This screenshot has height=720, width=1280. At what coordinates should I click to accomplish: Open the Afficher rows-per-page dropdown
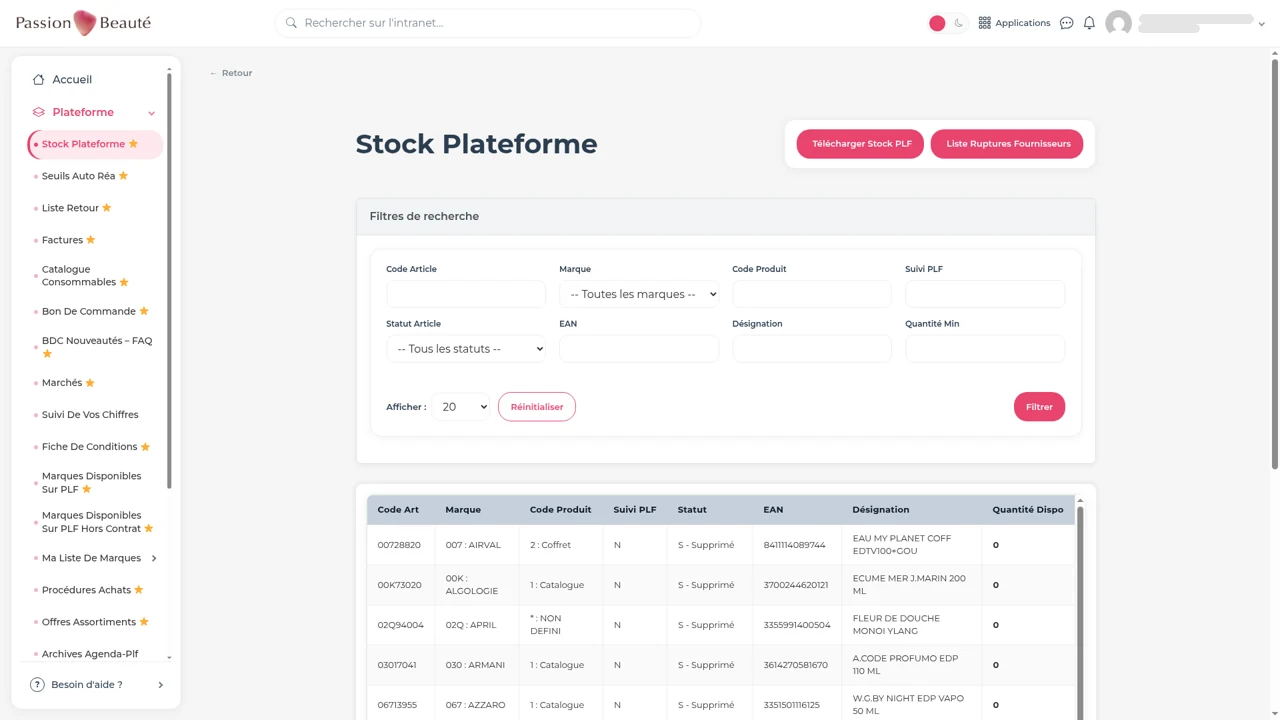click(461, 407)
